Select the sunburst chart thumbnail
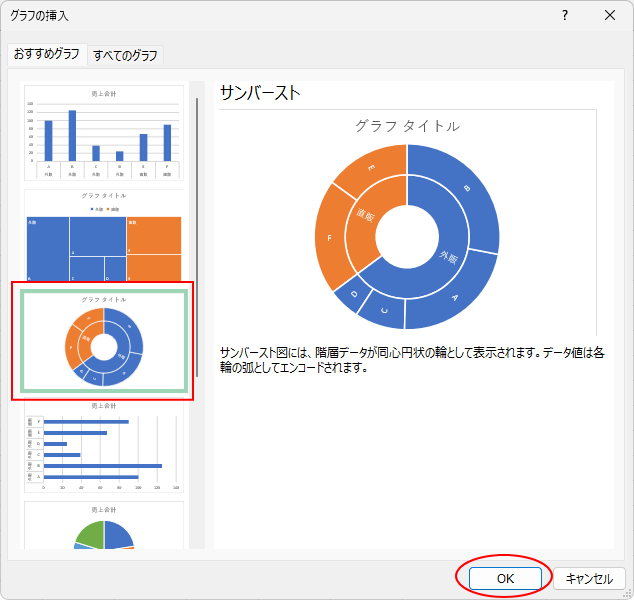This screenshot has width=634, height=600. click(104, 340)
